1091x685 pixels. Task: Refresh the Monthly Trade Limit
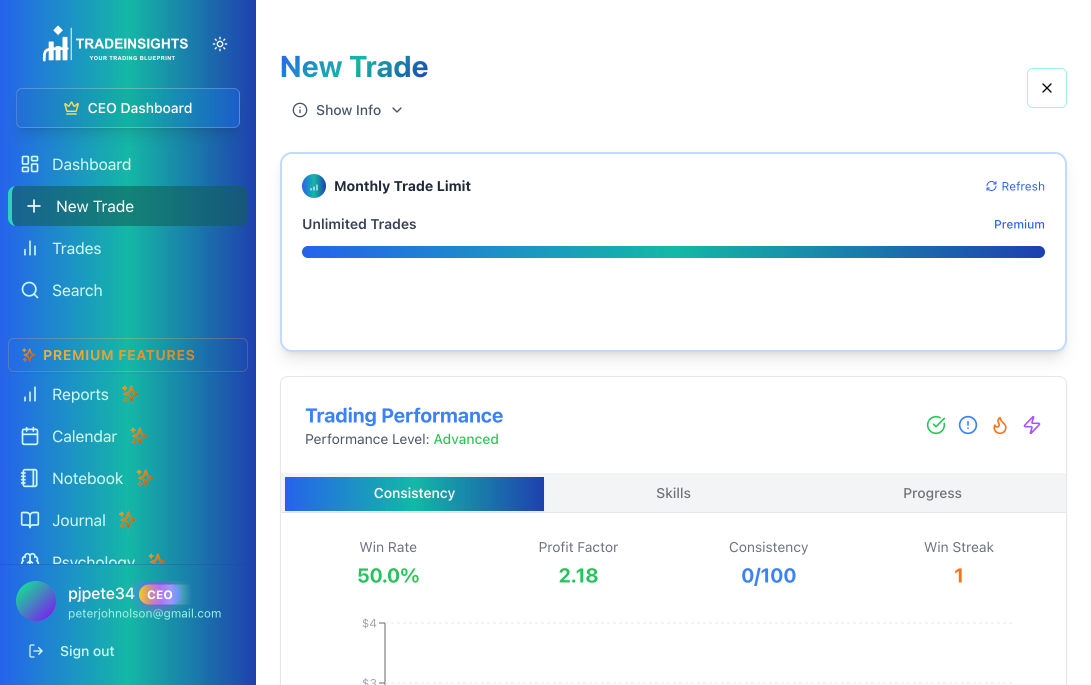click(1015, 186)
